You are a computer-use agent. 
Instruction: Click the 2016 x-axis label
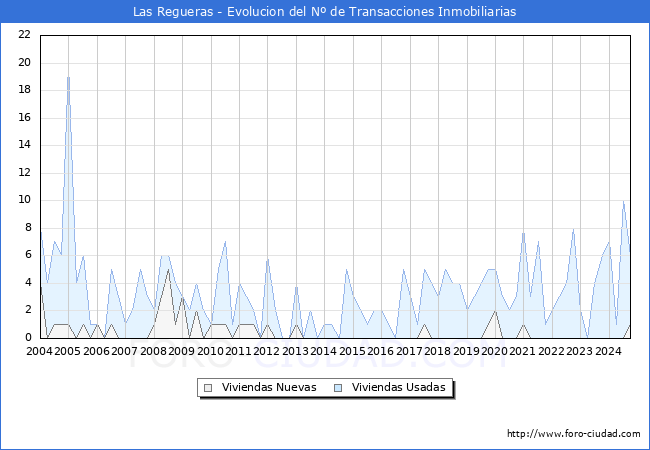click(x=381, y=351)
